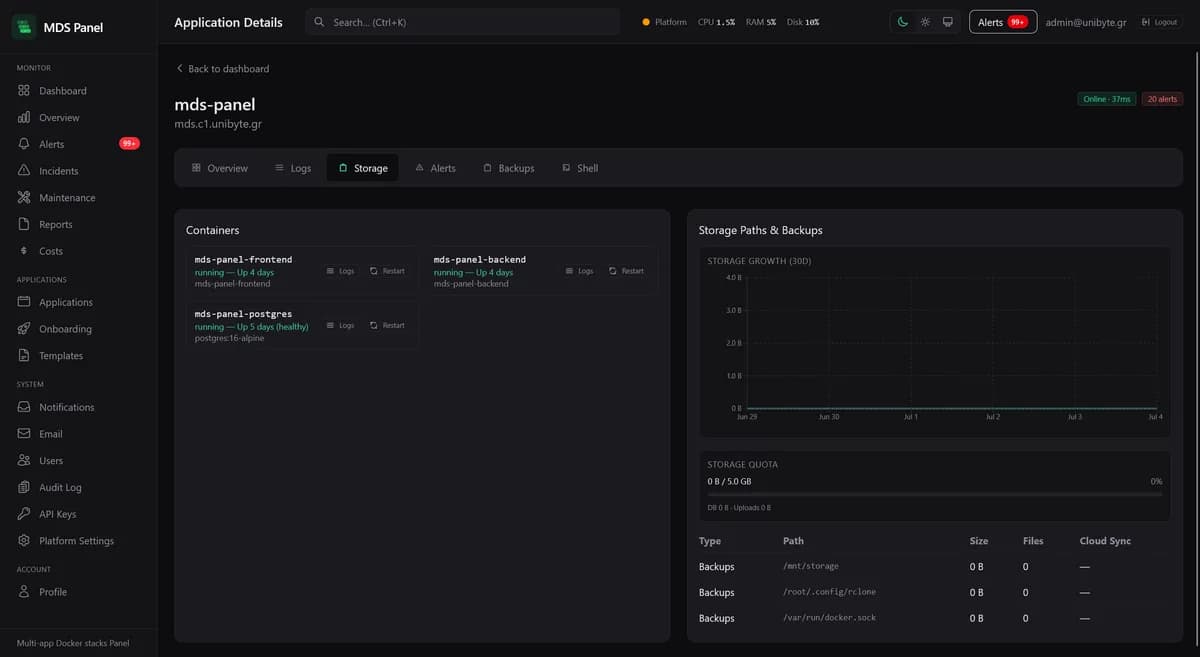Click the Onboarding rocket icon
Screen dimensions: 1200x657
(x=24, y=329)
